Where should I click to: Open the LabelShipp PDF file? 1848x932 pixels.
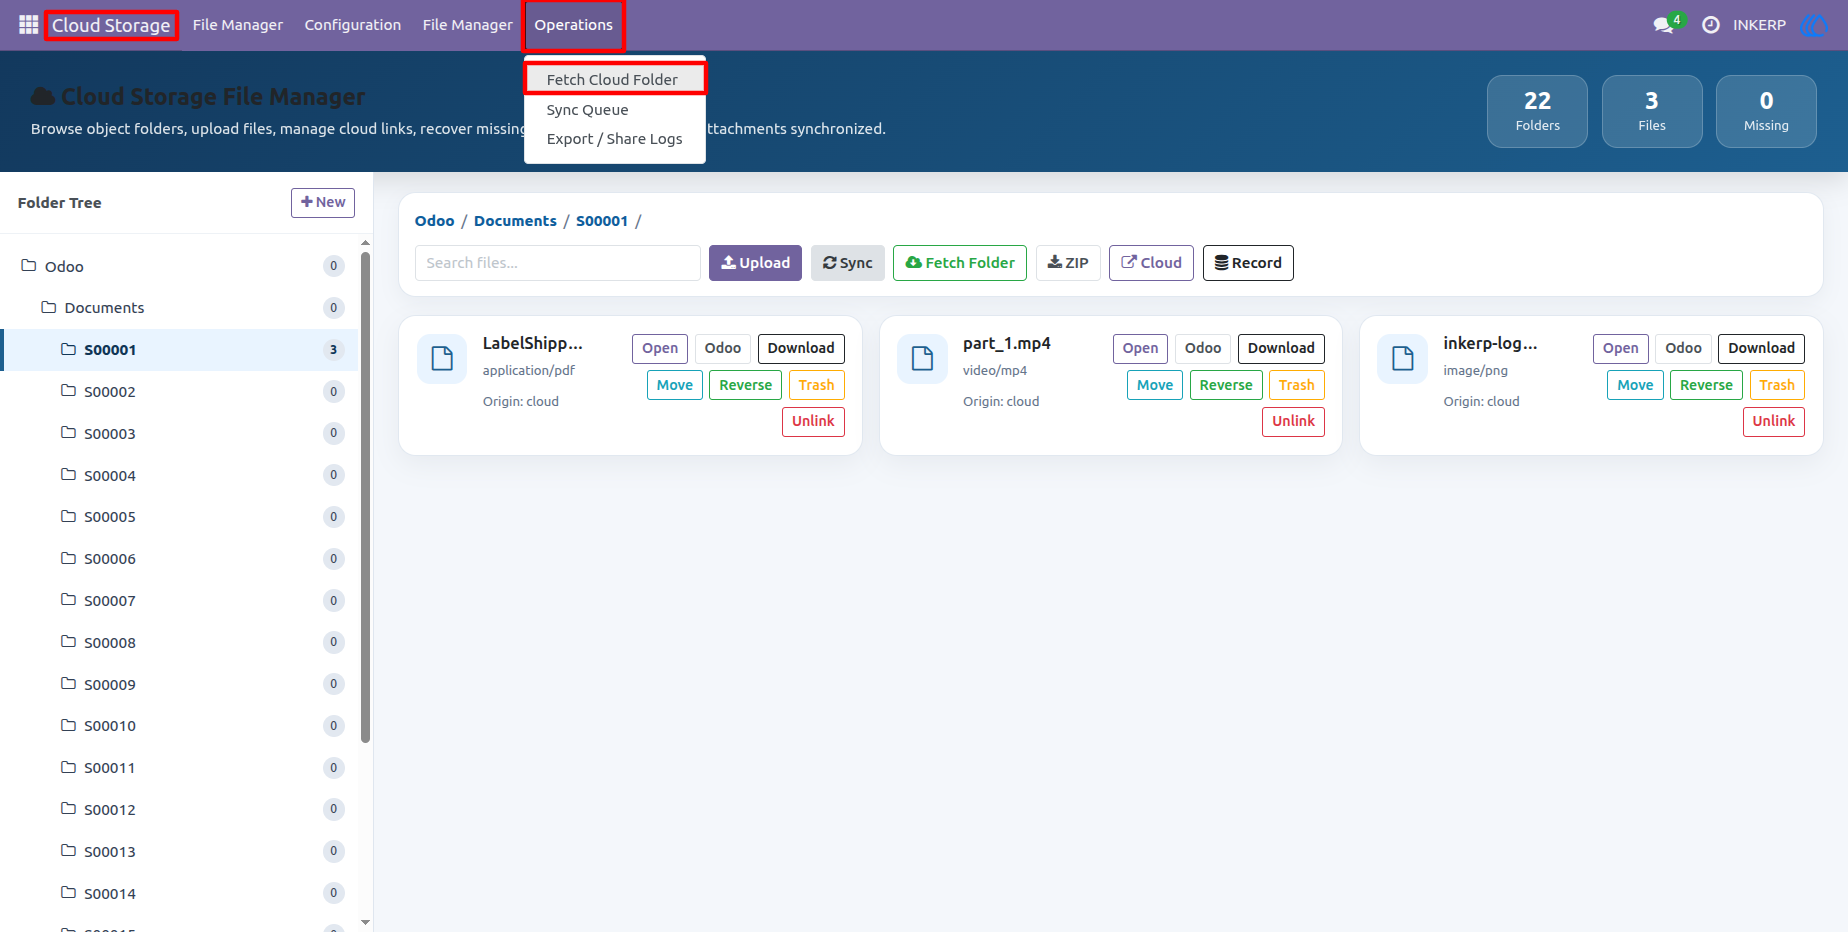point(660,348)
